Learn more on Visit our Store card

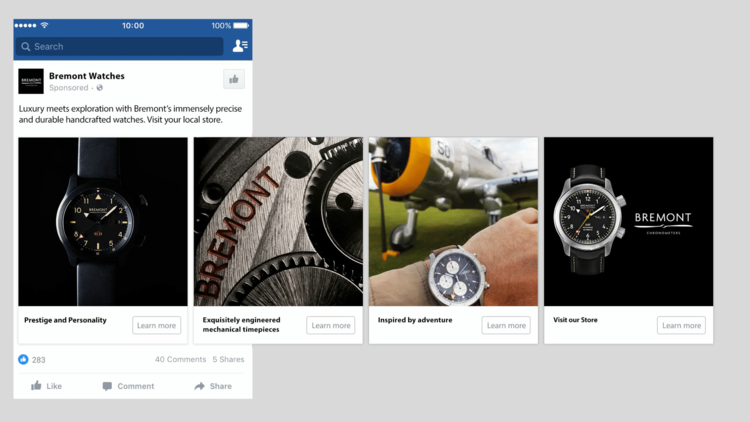pos(681,325)
